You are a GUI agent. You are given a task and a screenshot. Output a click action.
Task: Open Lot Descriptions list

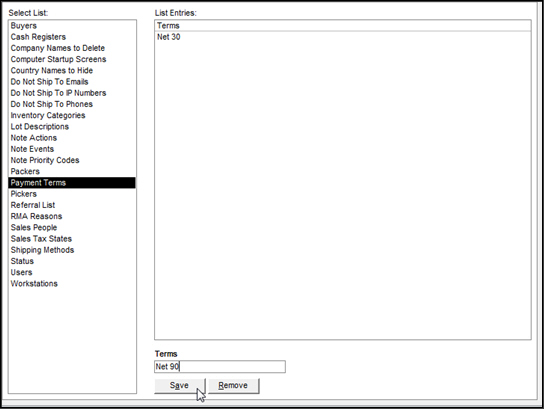(x=72, y=127)
